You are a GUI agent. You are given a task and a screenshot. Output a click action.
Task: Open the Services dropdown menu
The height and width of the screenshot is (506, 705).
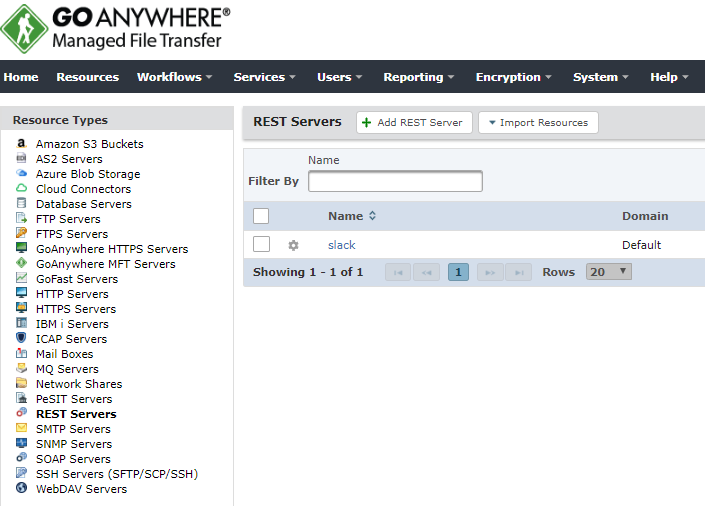(x=264, y=77)
